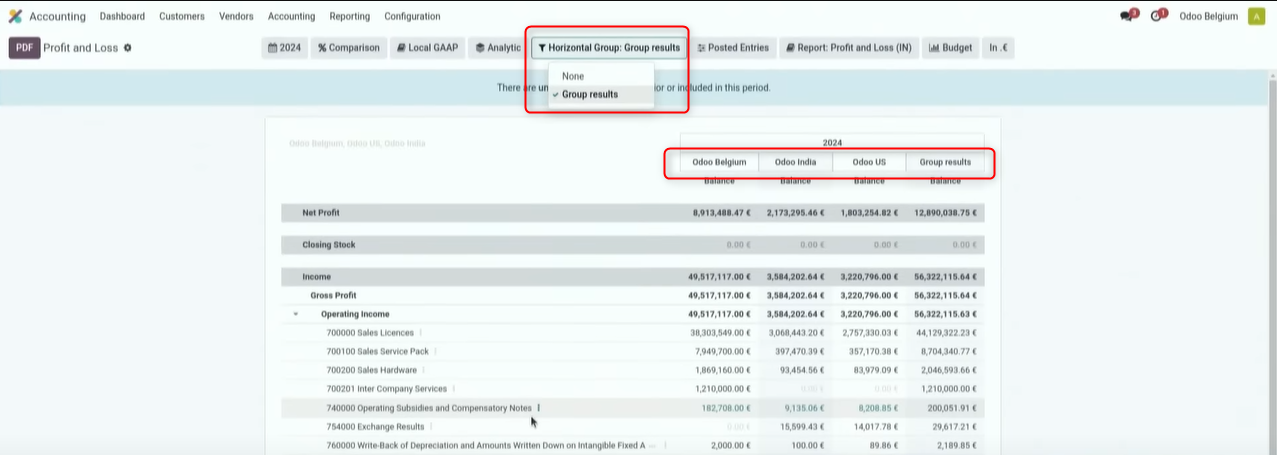Image resolution: width=1277 pixels, height=455 pixels.
Task: Open the 2024 date period dropdown
Action: click(x=285, y=47)
